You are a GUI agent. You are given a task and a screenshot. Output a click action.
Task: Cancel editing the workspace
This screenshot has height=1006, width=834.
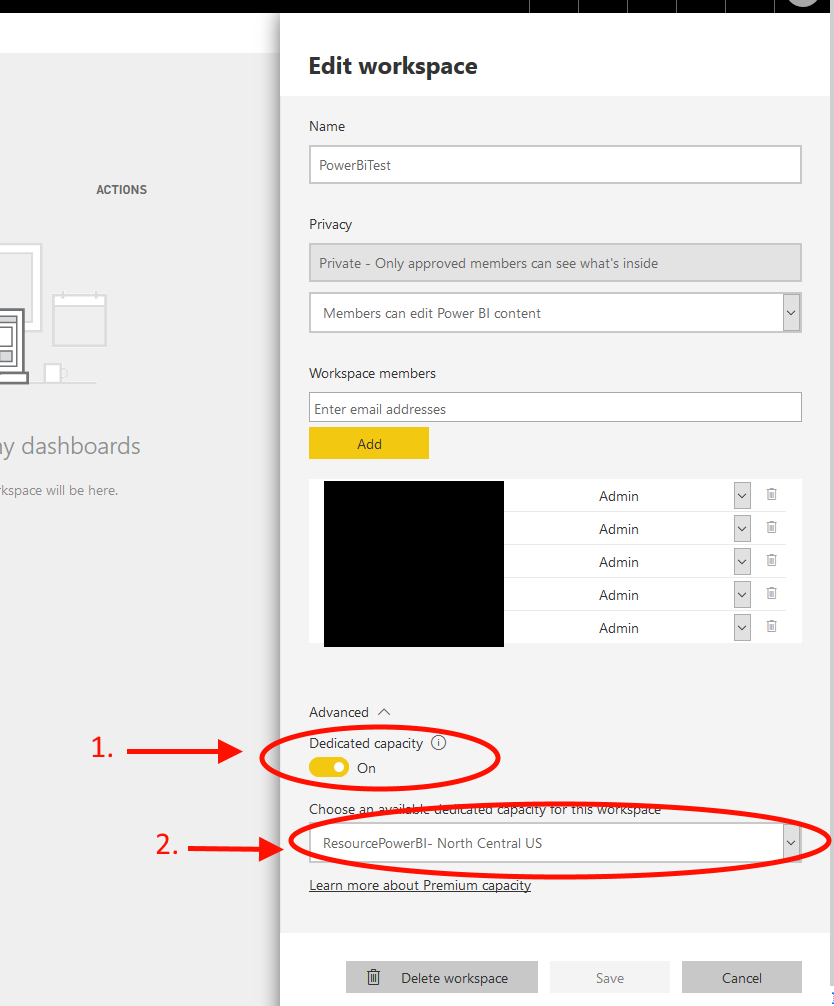[742, 977]
